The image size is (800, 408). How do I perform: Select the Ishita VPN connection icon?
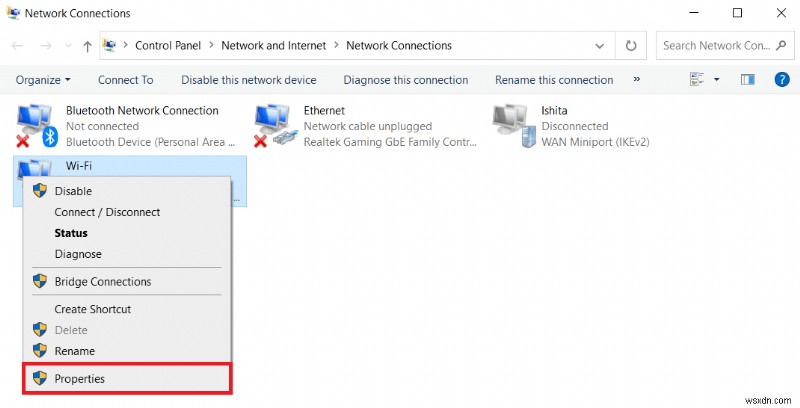pyautogui.click(x=514, y=125)
